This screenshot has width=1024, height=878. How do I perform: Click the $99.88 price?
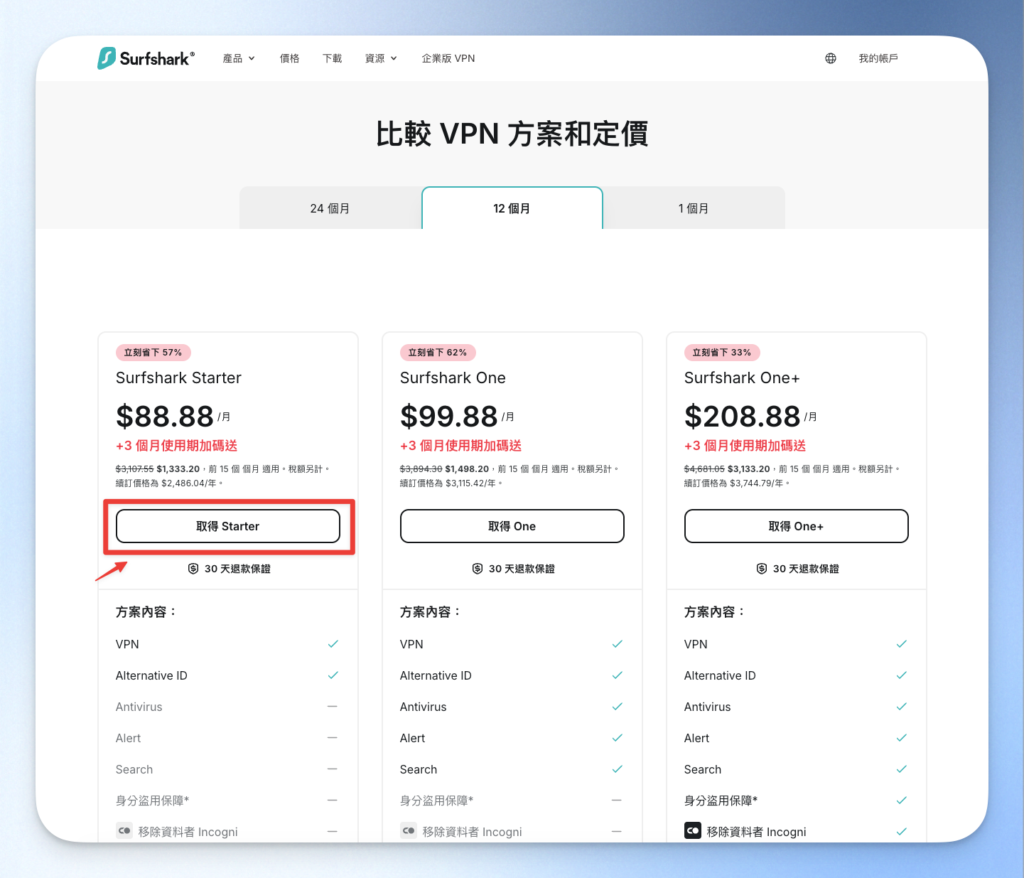point(449,416)
